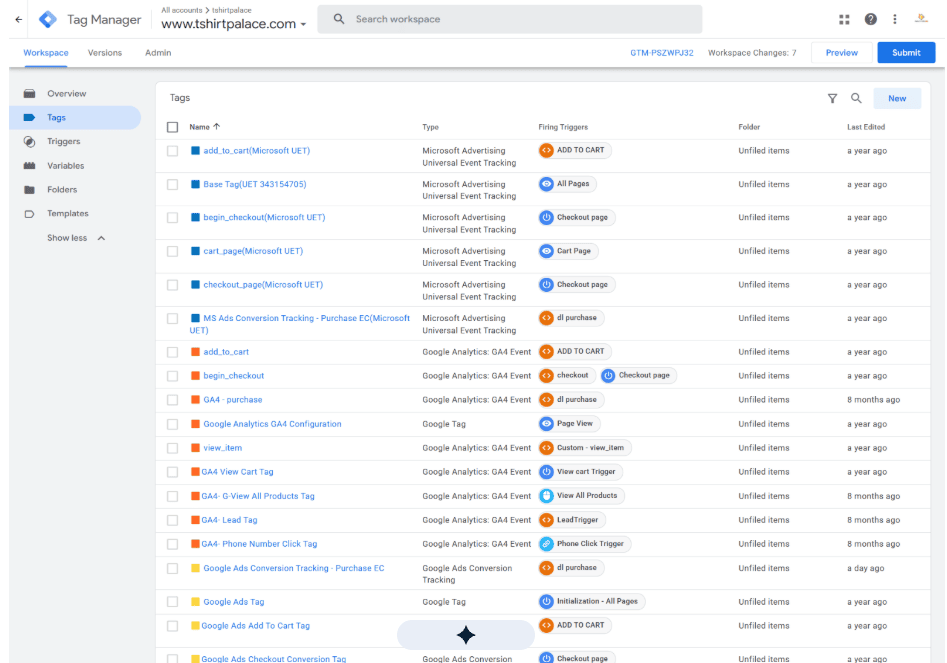Click the Folders sidebar icon
Image resolution: width=947 pixels, height=663 pixels.
point(30,190)
